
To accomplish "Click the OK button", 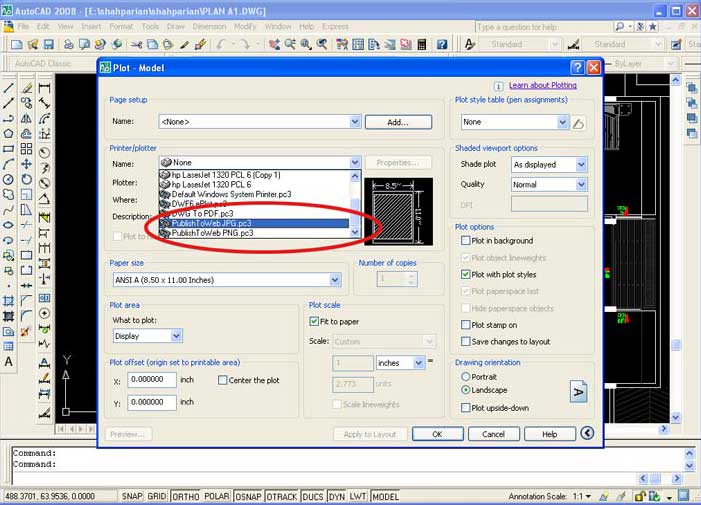I will 437,434.
